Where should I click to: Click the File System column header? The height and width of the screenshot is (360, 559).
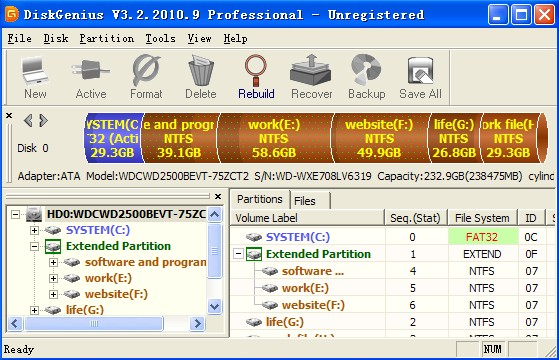click(x=482, y=218)
